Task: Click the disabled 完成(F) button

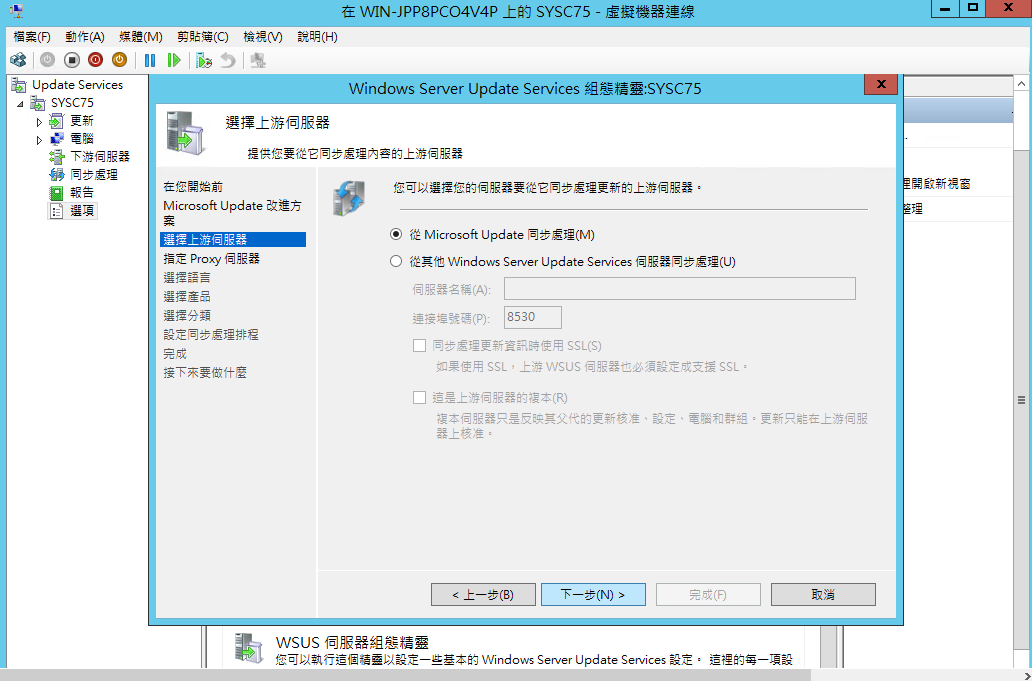Action: [708, 595]
